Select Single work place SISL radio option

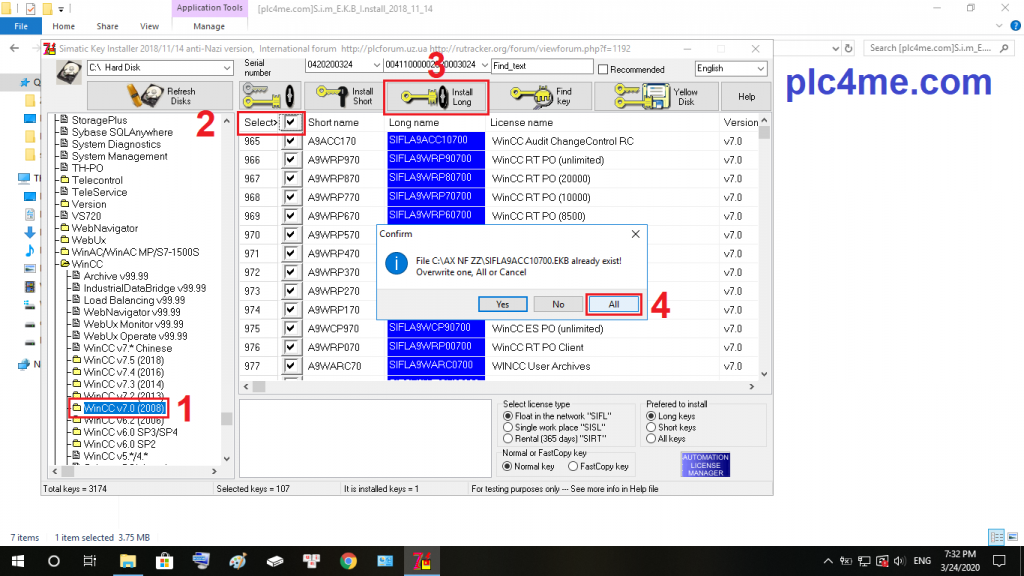[509, 427]
